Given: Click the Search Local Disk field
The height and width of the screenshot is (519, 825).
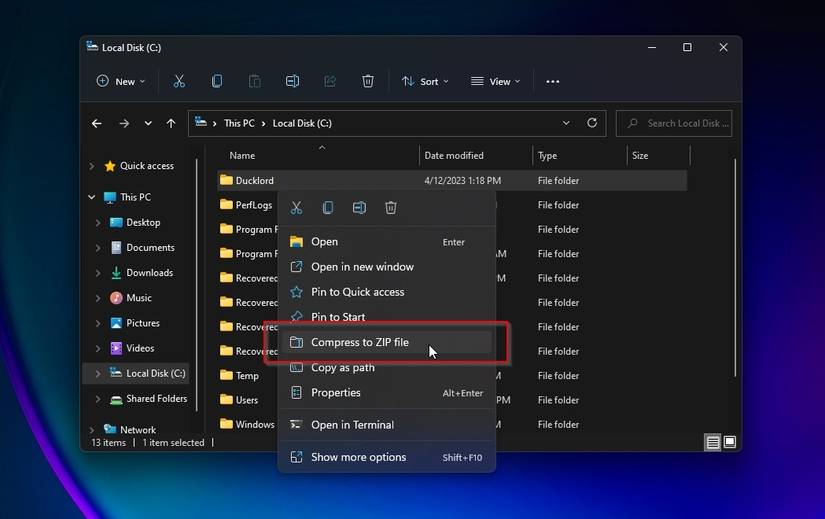Looking at the screenshot, I should (674, 123).
